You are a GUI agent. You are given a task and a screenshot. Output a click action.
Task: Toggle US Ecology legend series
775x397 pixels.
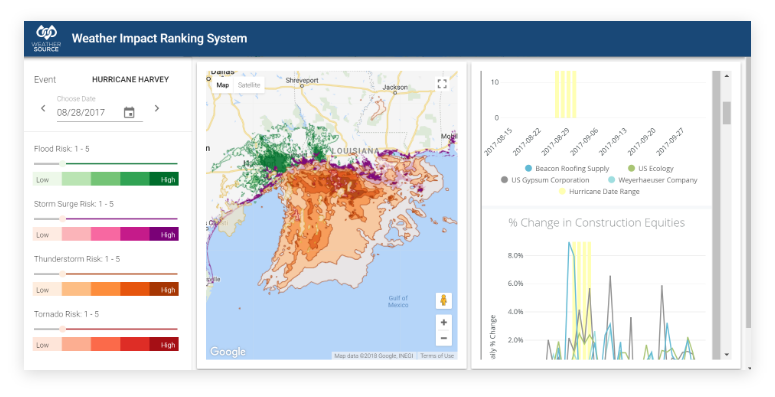click(650, 169)
